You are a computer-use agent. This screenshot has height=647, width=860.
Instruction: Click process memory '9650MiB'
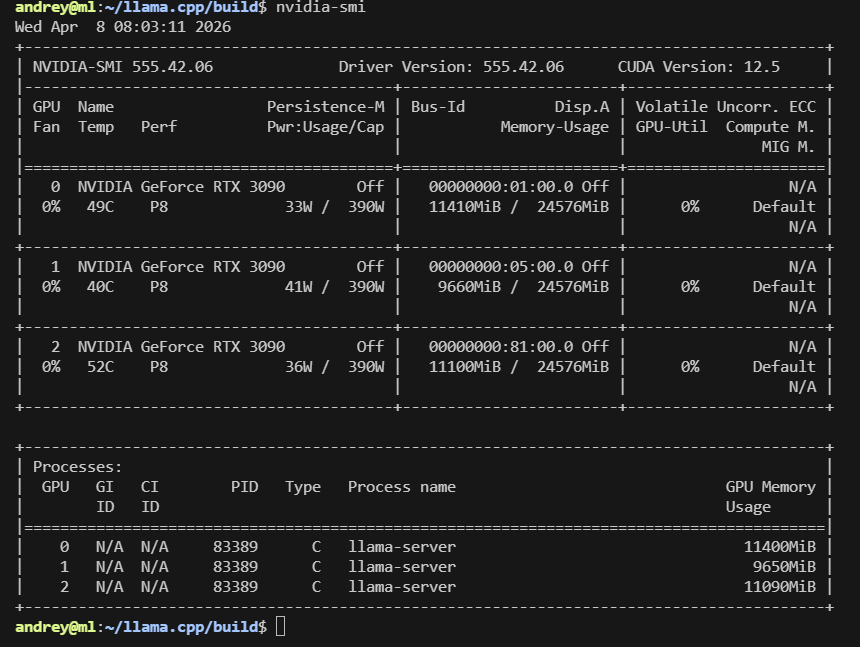click(x=784, y=567)
